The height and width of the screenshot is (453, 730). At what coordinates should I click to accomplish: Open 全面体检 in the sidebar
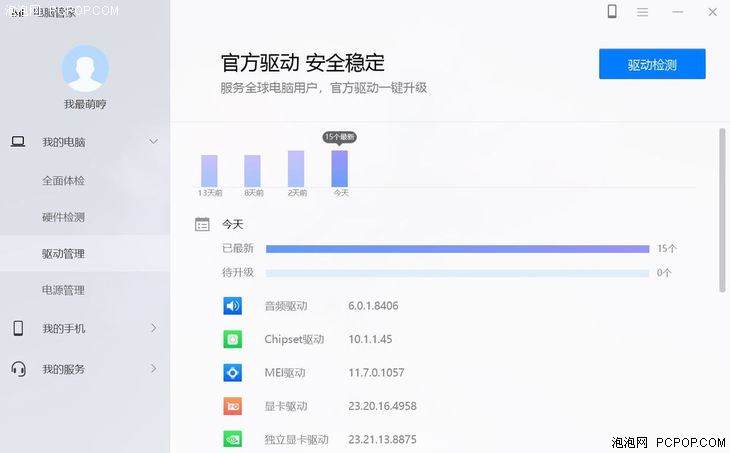coord(63,181)
